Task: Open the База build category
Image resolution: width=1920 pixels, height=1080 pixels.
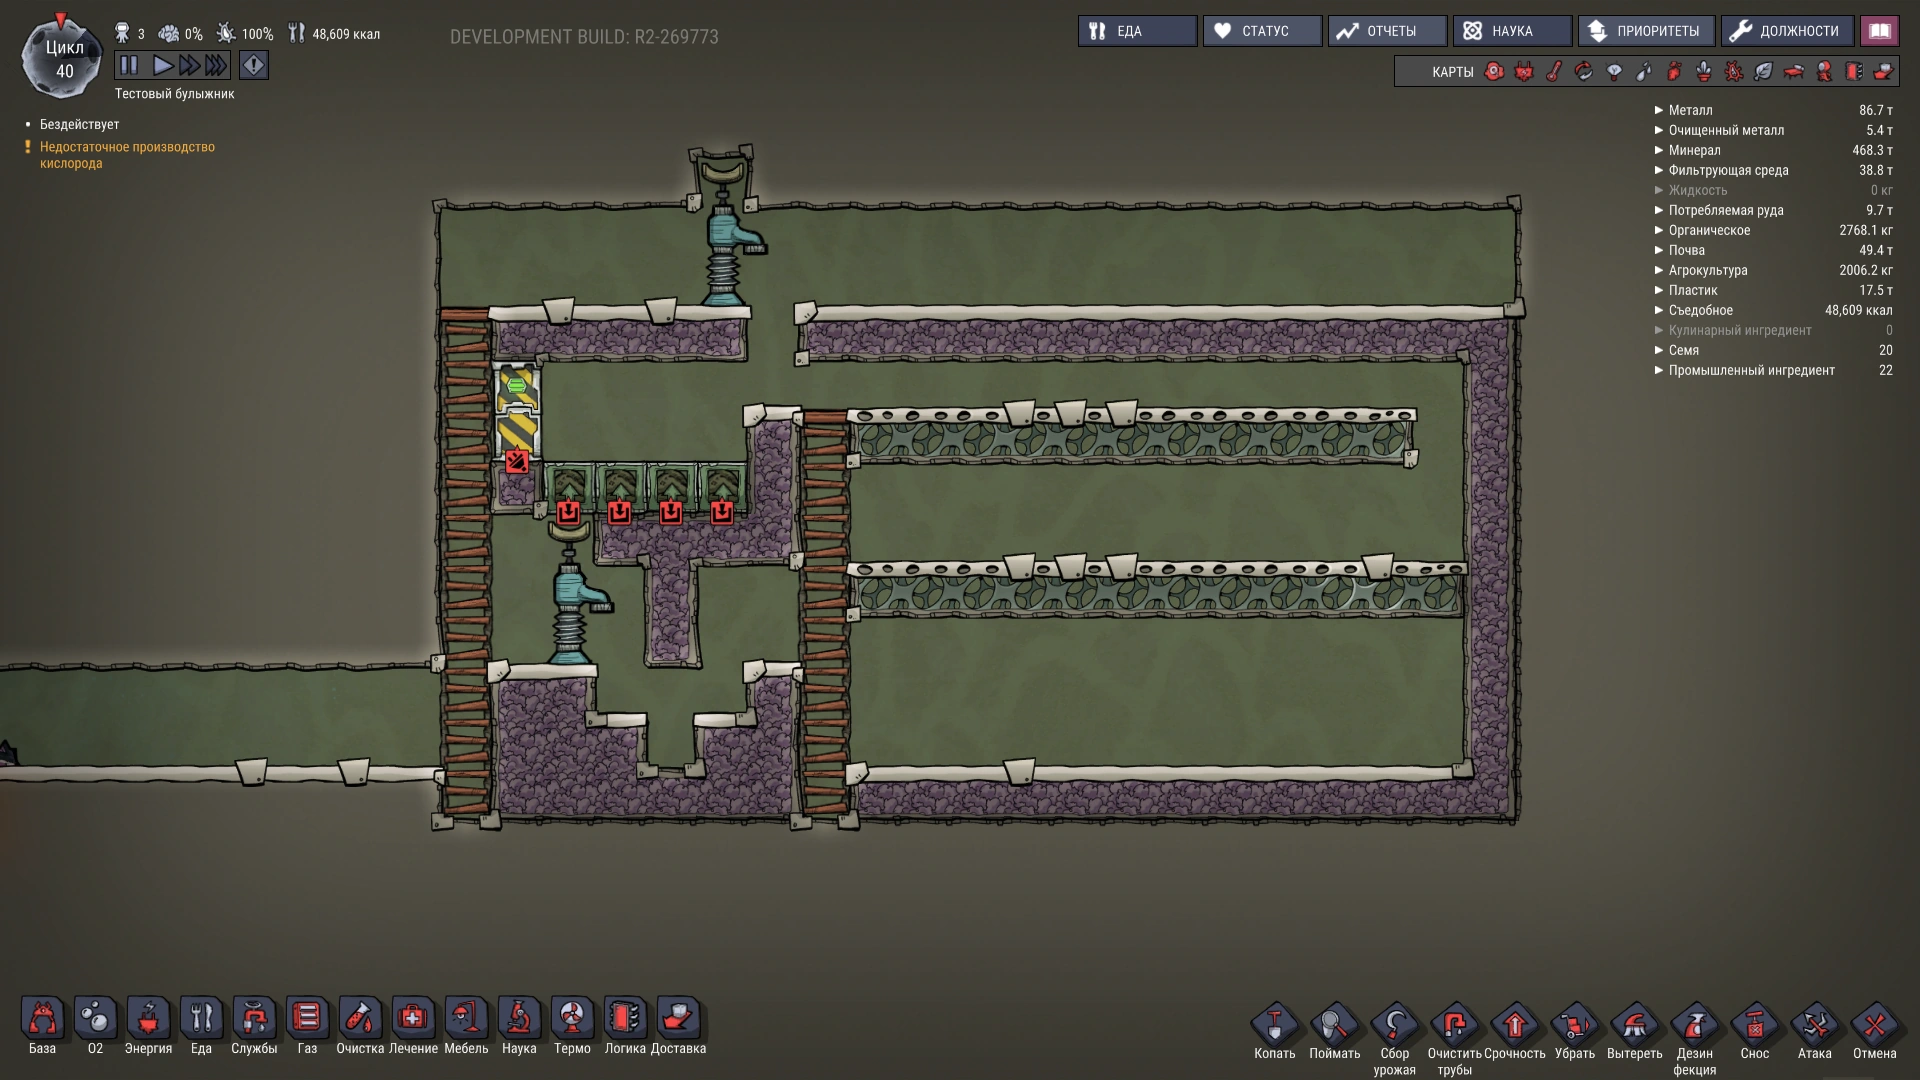Action: tap(42, 1019)
